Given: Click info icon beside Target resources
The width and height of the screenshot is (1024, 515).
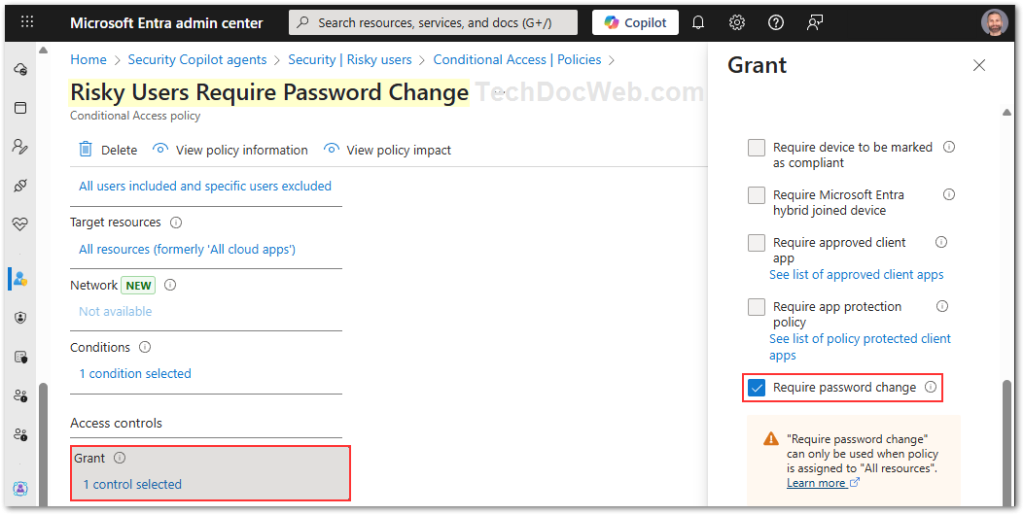Looking at the screenshot, I should (176, 222).
